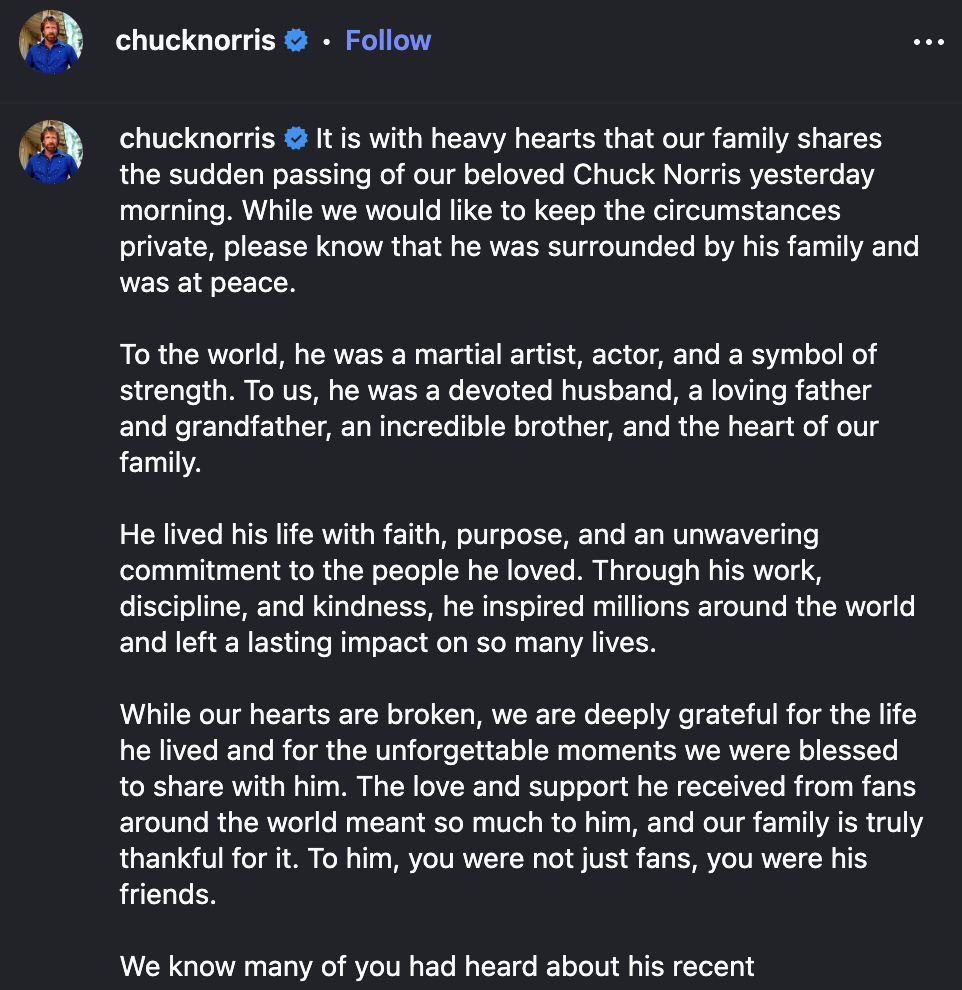Click the profile avatar next to caption

pyautogui.click(x=51, y=151)
